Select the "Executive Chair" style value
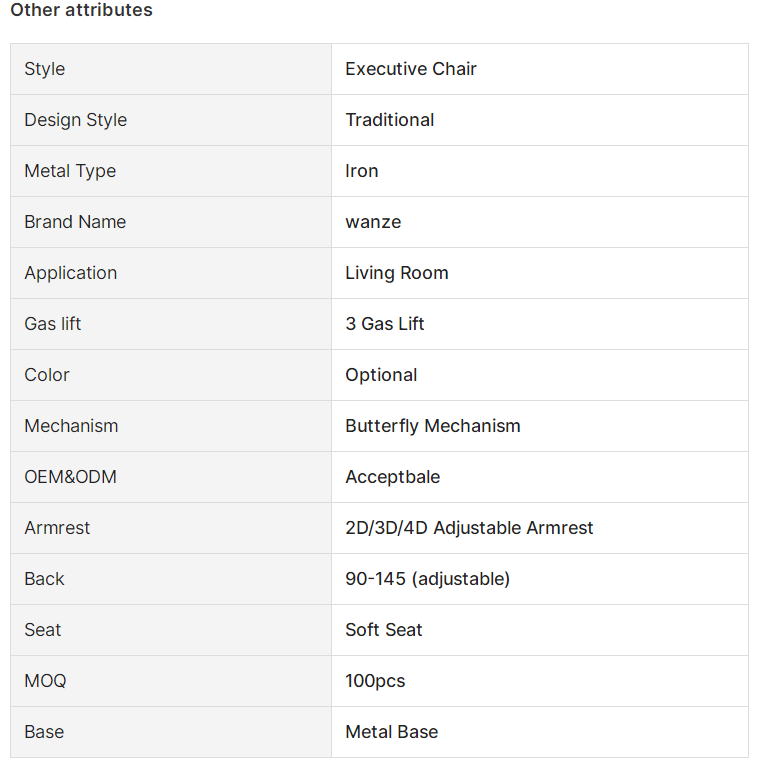Screen dimensions: 758x777 [411, 69]
